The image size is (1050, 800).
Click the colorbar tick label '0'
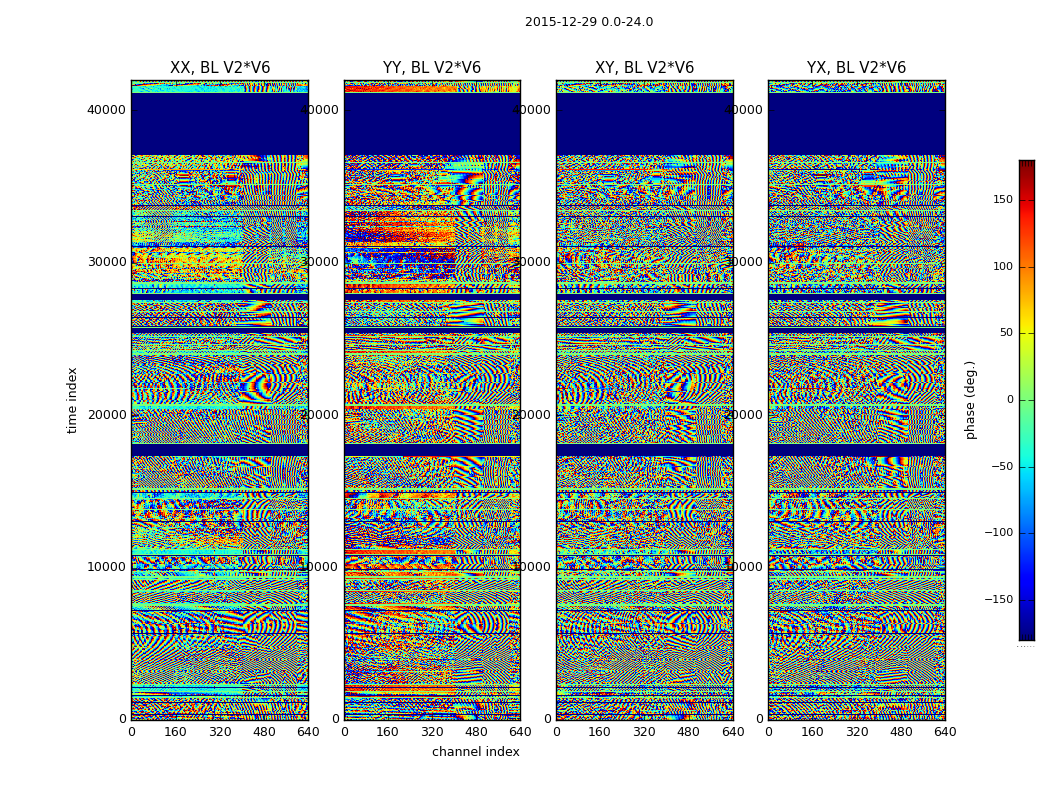[x=1010, y=400]
